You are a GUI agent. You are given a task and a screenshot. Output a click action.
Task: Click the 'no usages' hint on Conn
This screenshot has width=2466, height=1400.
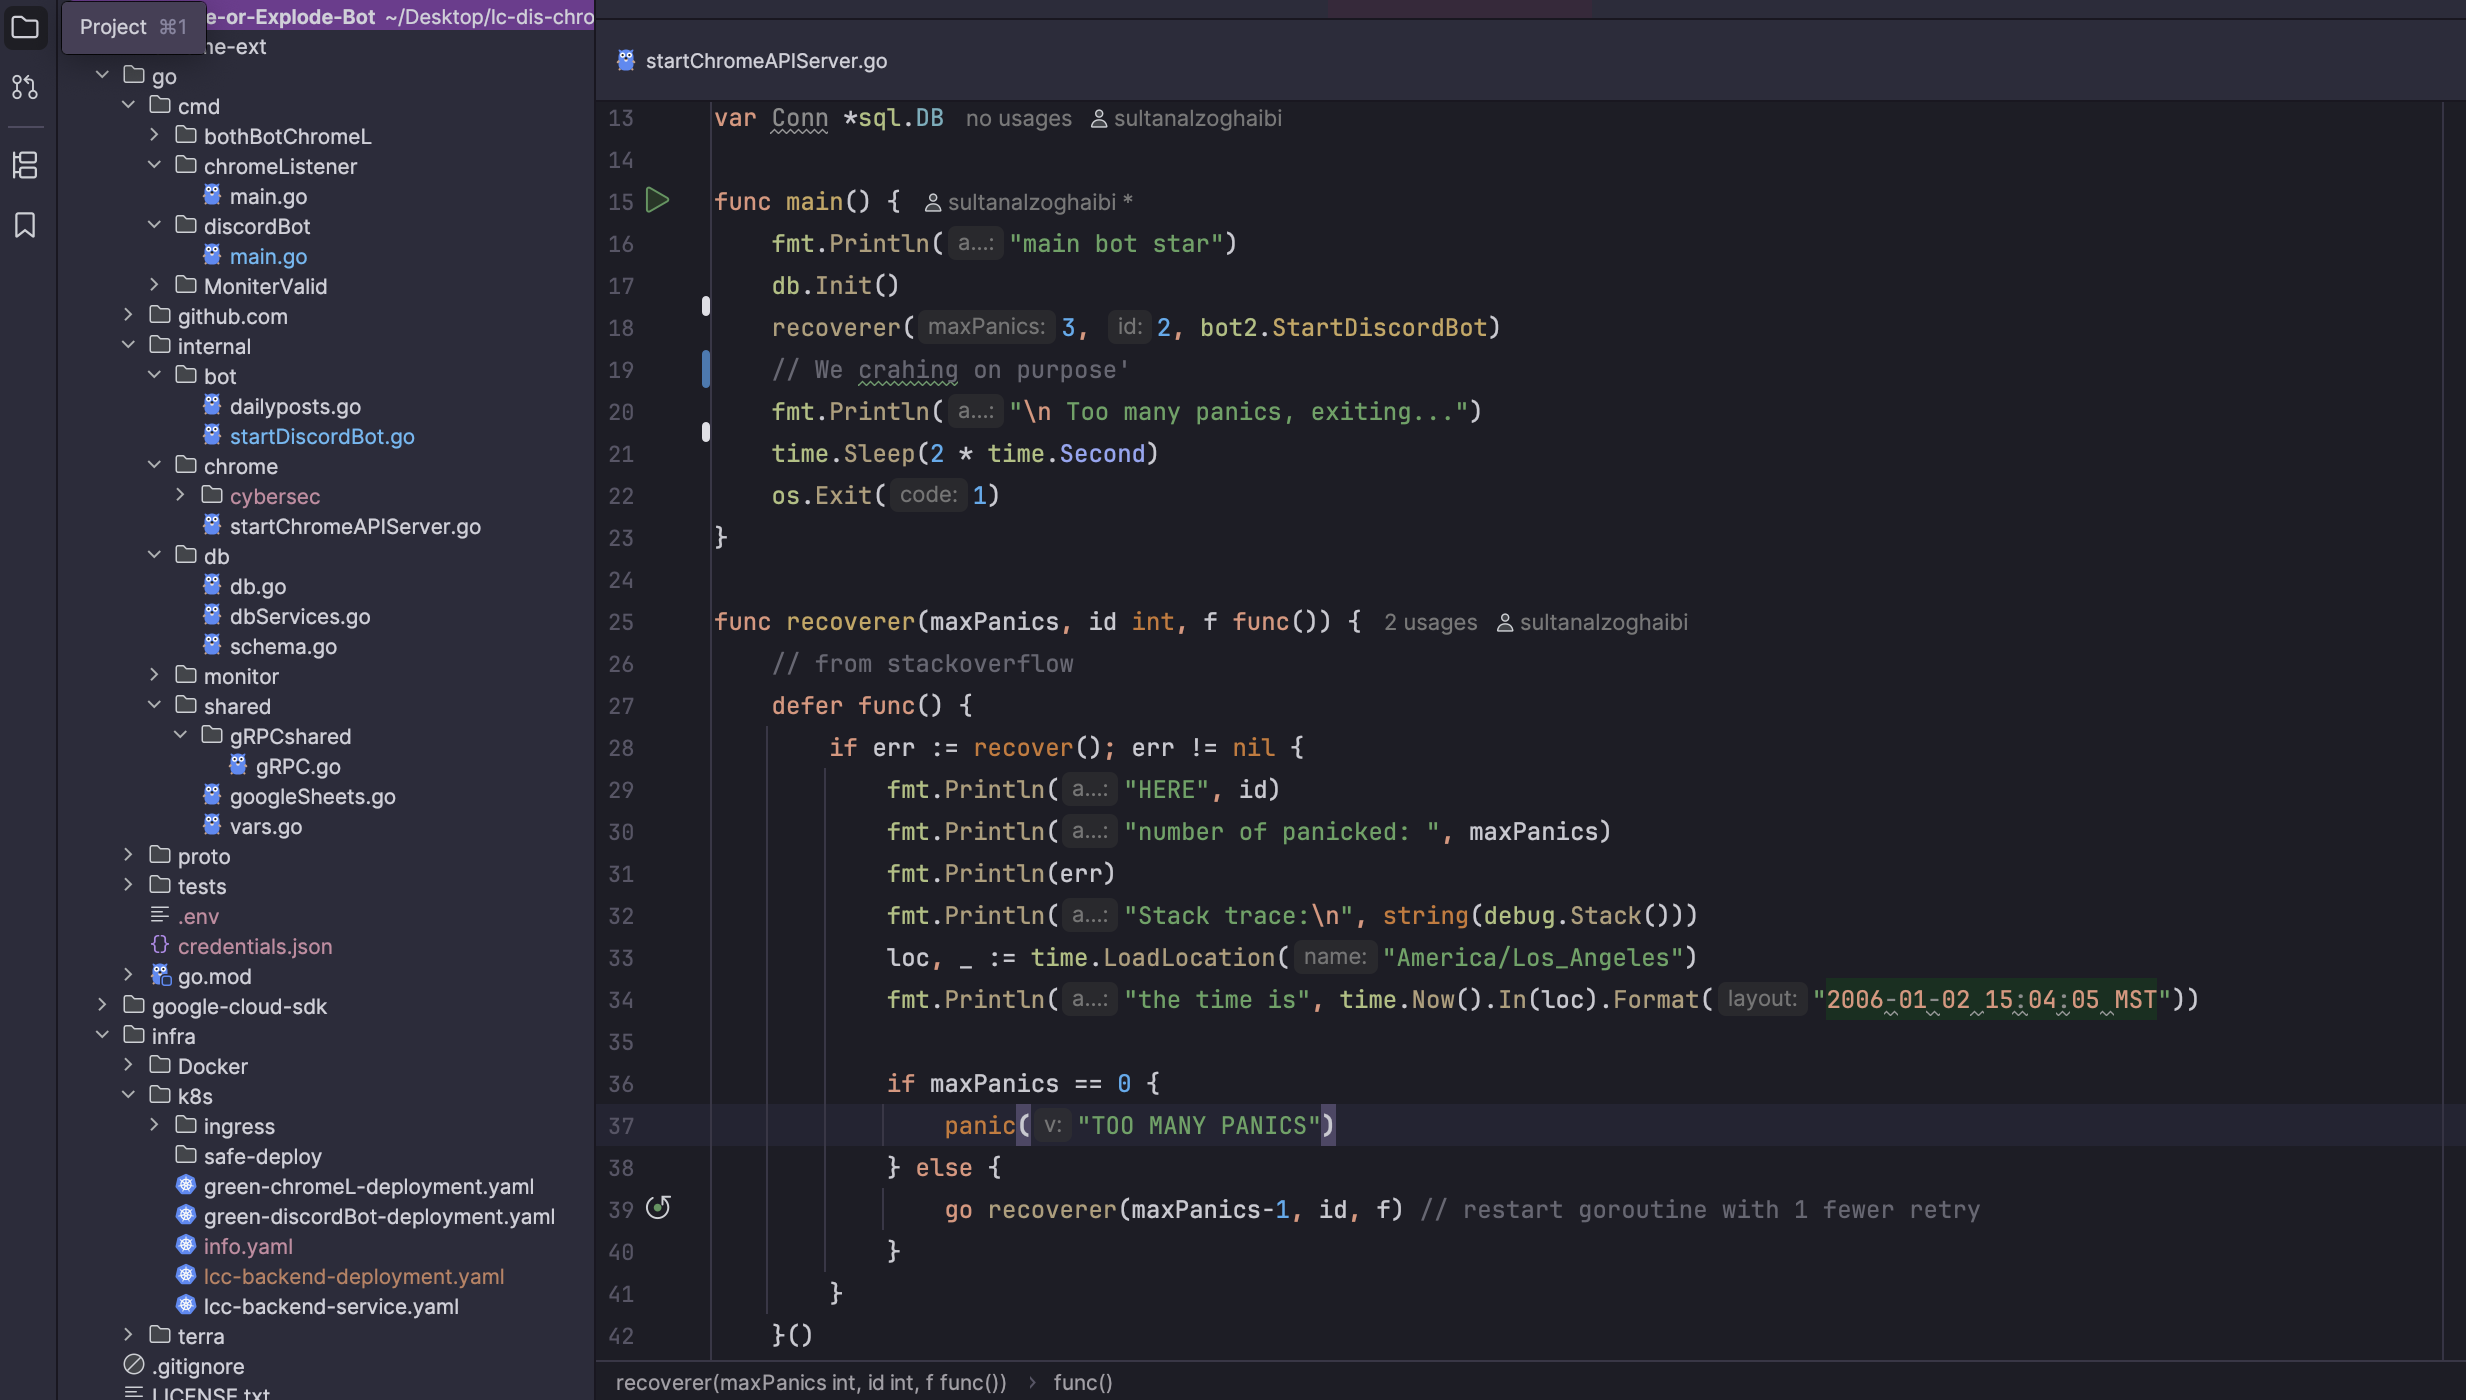click(1018, 118)
